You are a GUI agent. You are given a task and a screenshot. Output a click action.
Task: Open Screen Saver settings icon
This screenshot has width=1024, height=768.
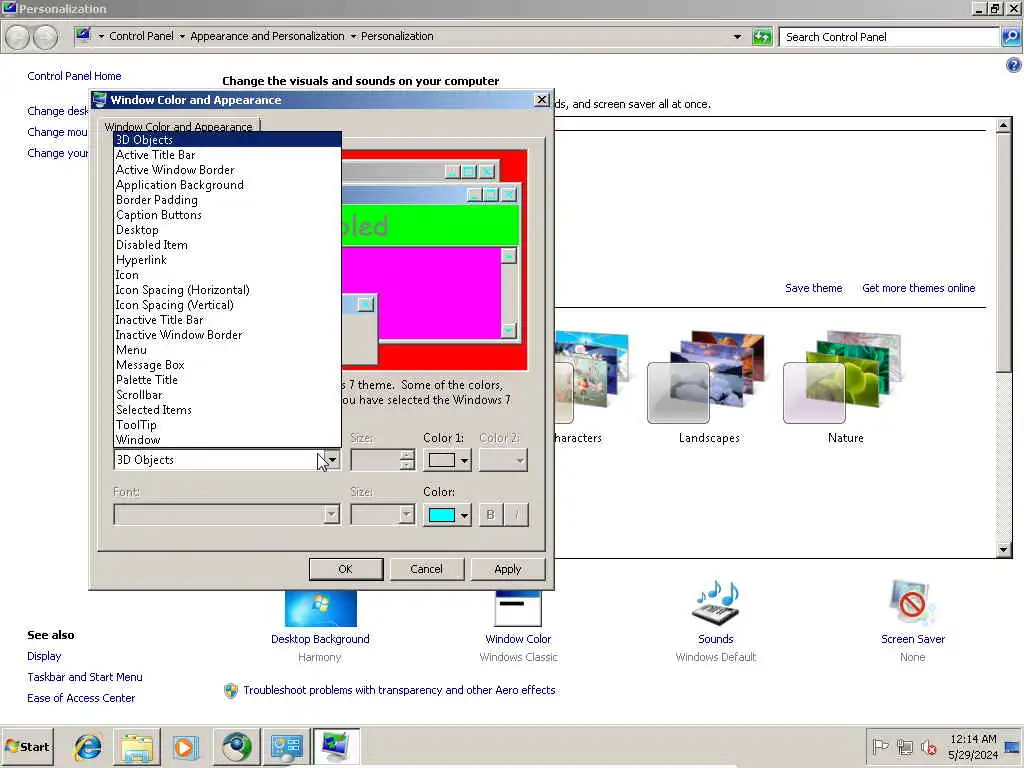pos(912,601)
